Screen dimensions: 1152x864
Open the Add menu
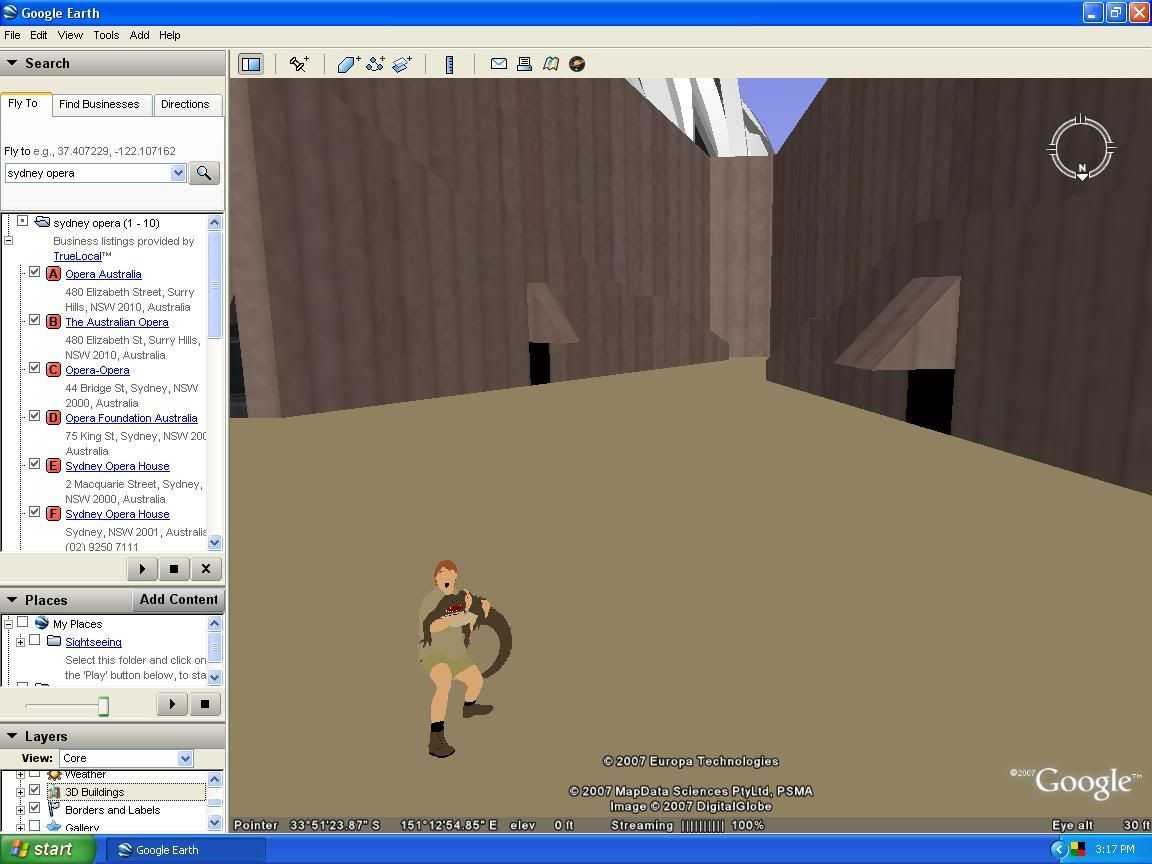pyautogui.click(x=140, y=35)
